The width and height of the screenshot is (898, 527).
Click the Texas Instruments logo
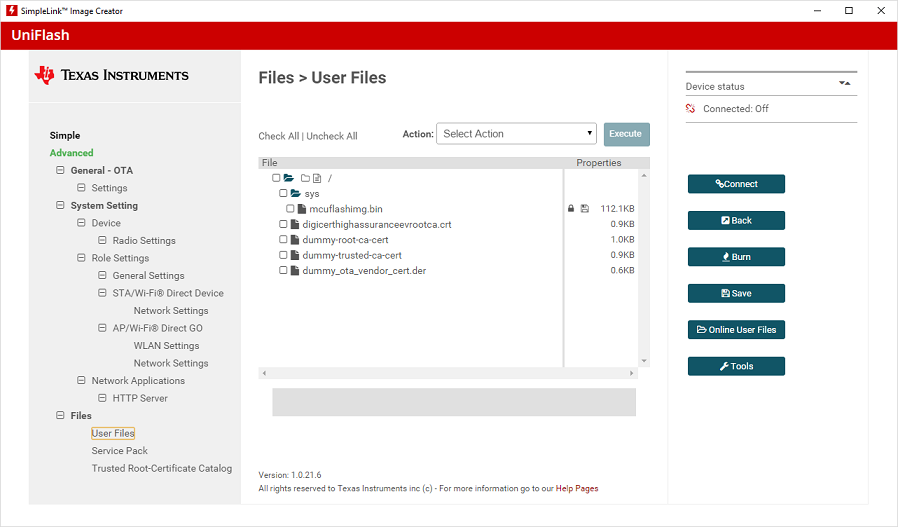coord(112,75)
